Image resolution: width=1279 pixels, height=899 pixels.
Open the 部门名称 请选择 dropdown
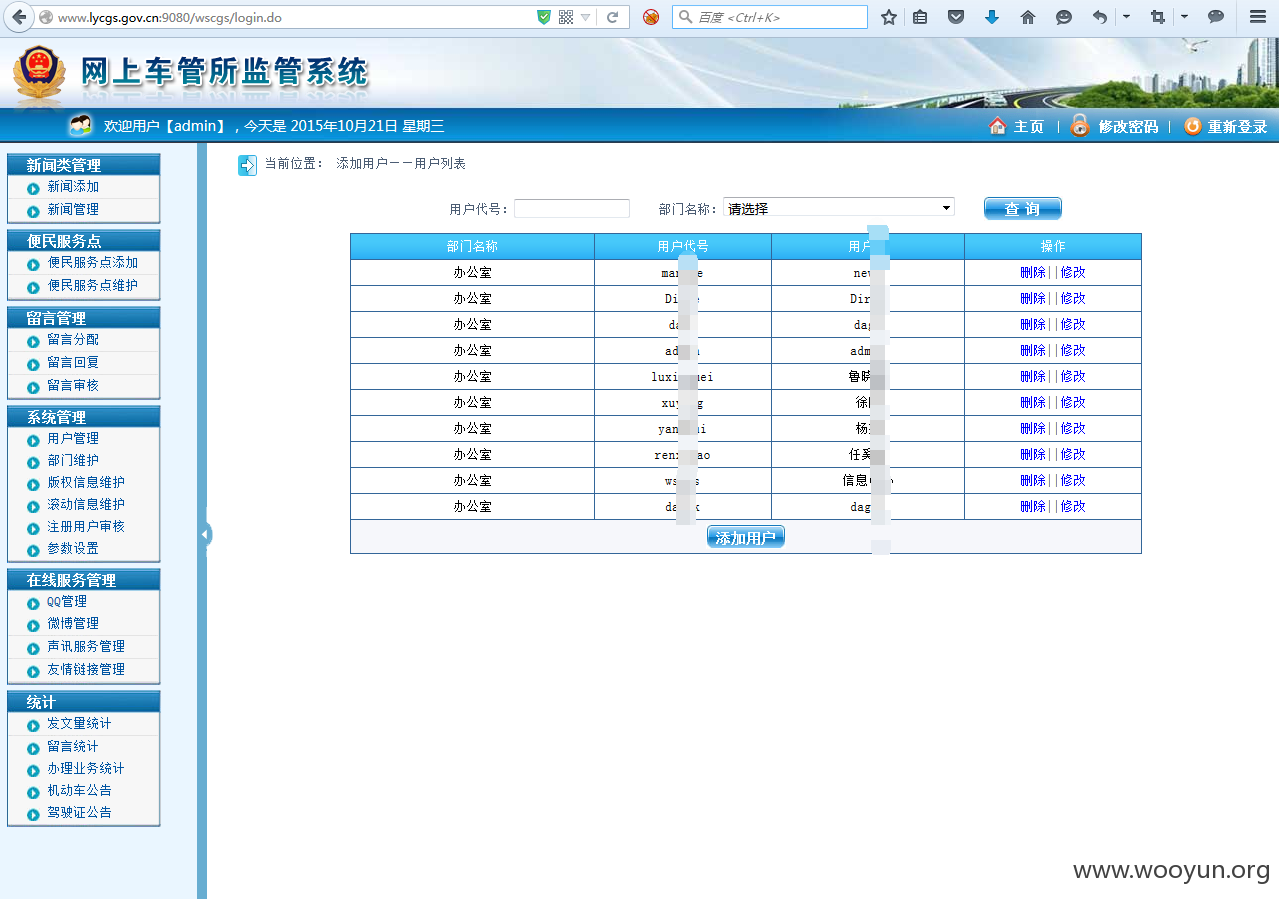coord(838,208)
